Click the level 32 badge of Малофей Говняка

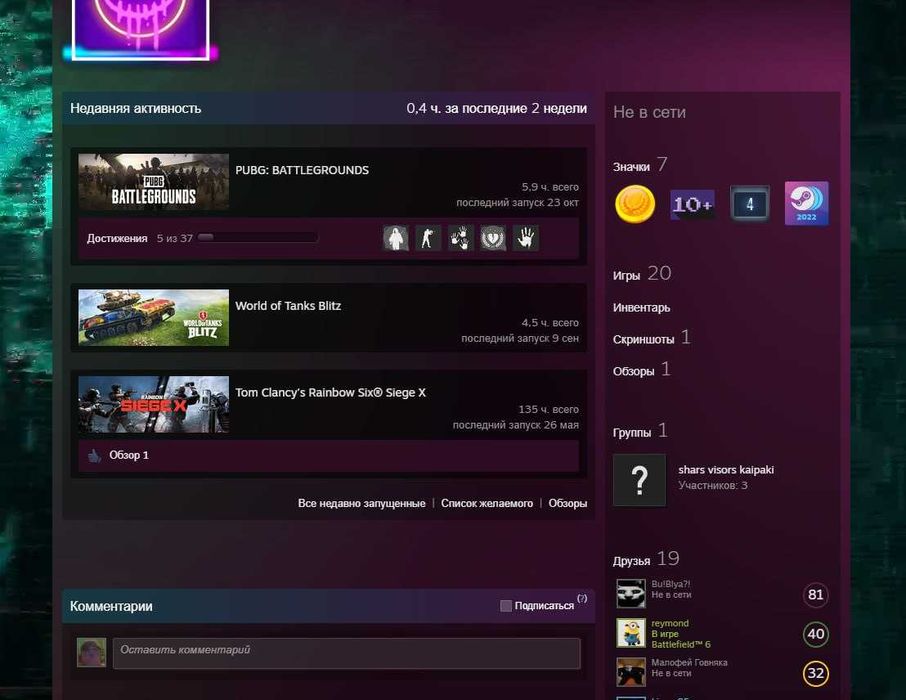coord(816,673)
